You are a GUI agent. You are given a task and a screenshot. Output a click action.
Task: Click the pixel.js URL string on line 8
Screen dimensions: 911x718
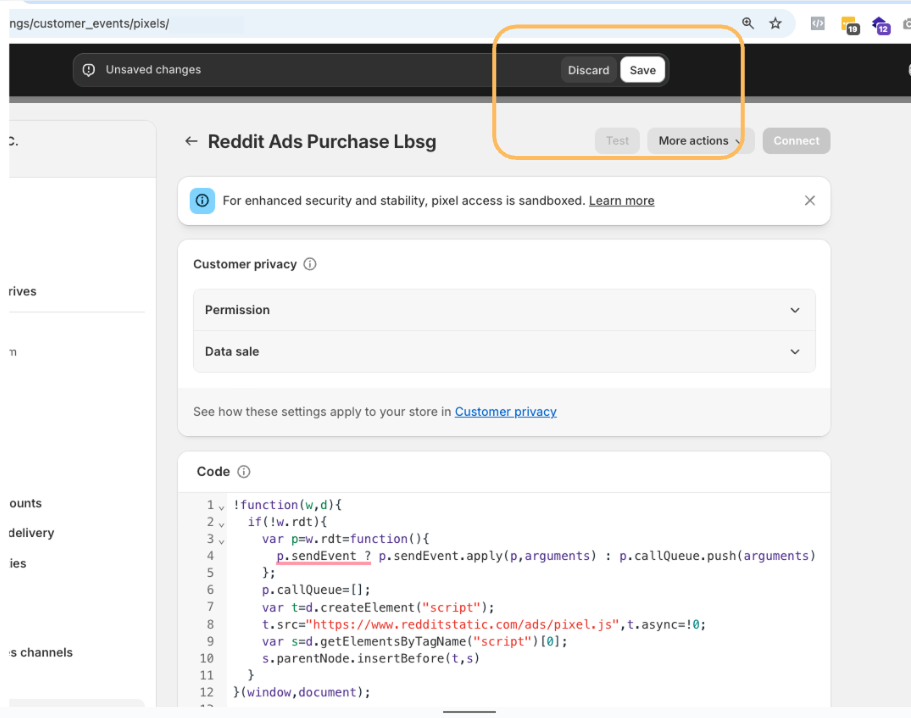(462, 624)
